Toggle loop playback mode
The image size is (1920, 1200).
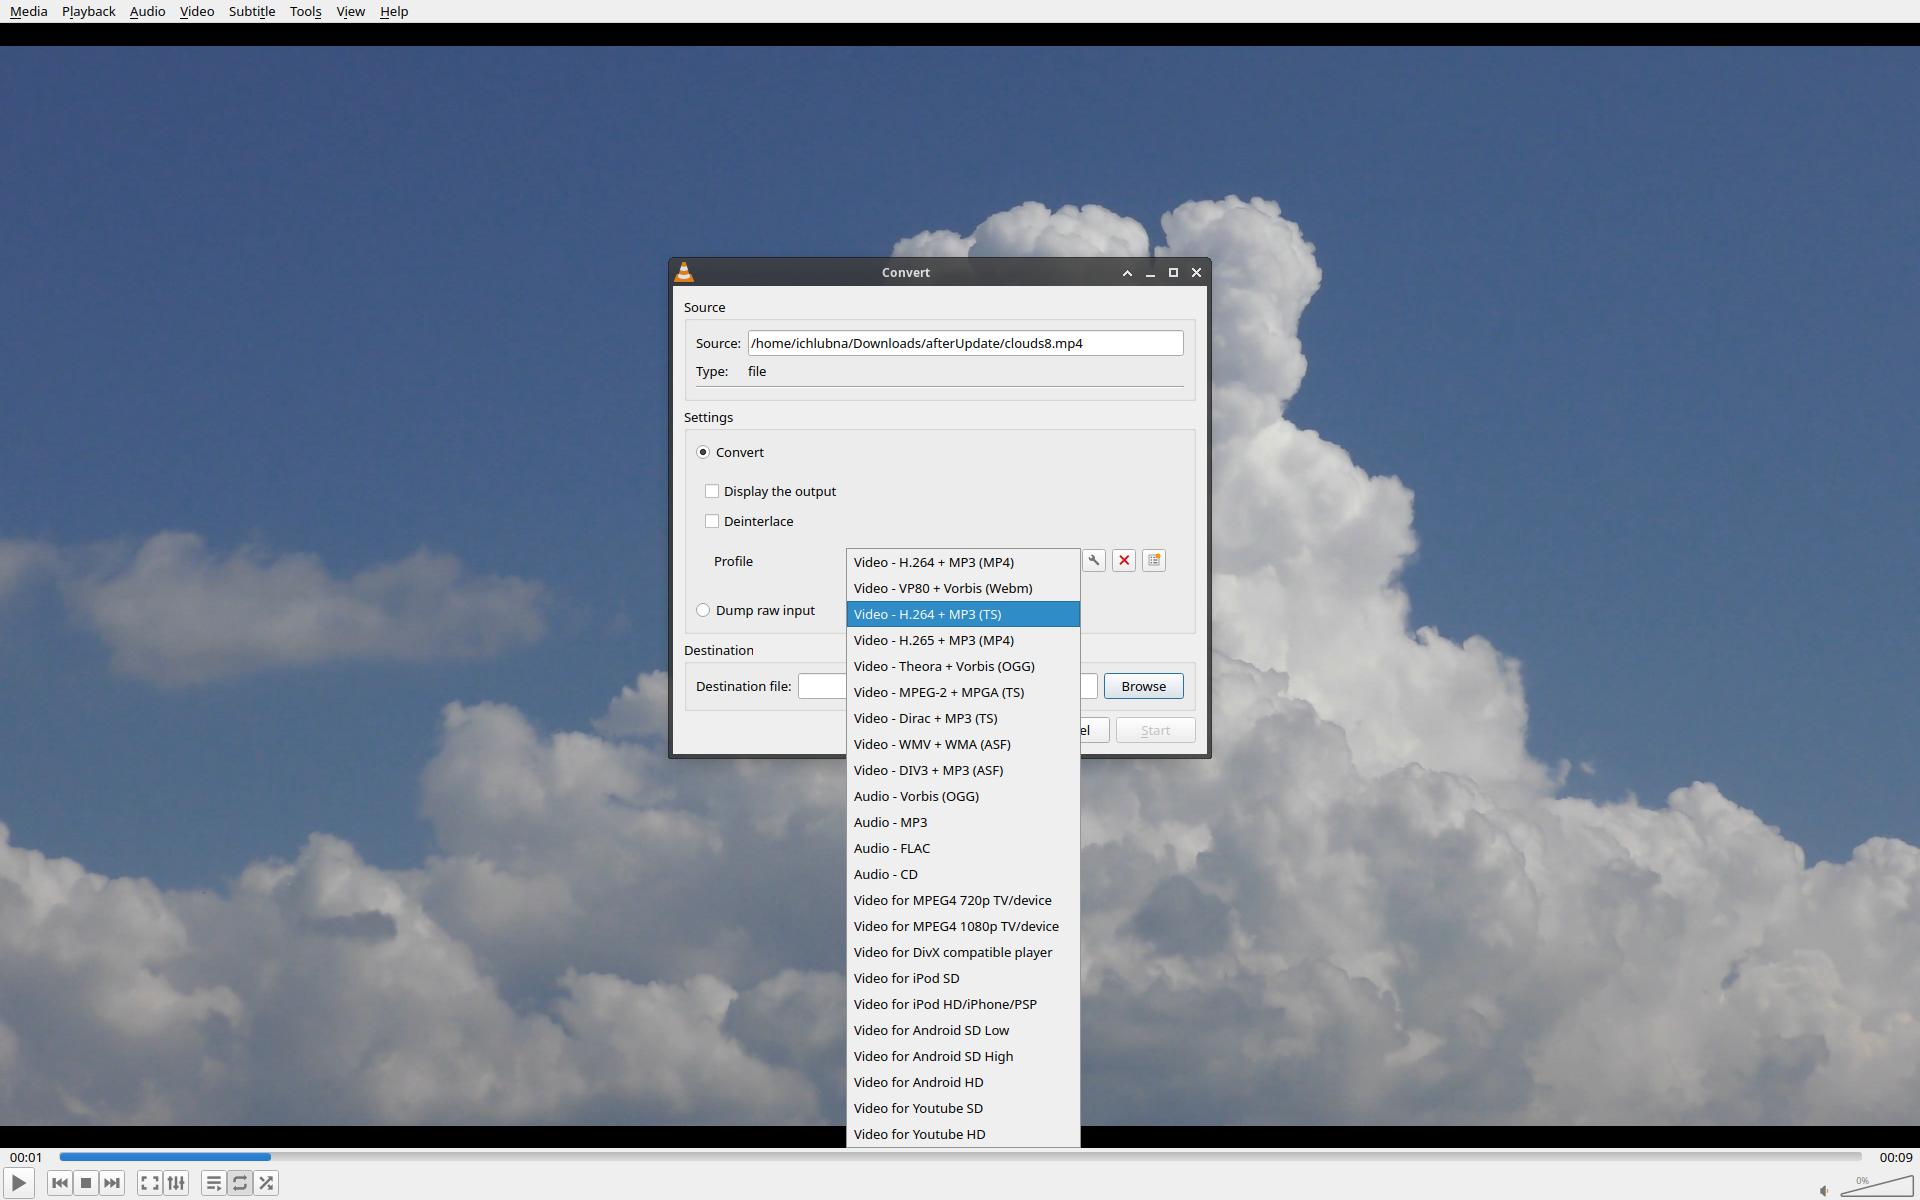pos(240,1183)
